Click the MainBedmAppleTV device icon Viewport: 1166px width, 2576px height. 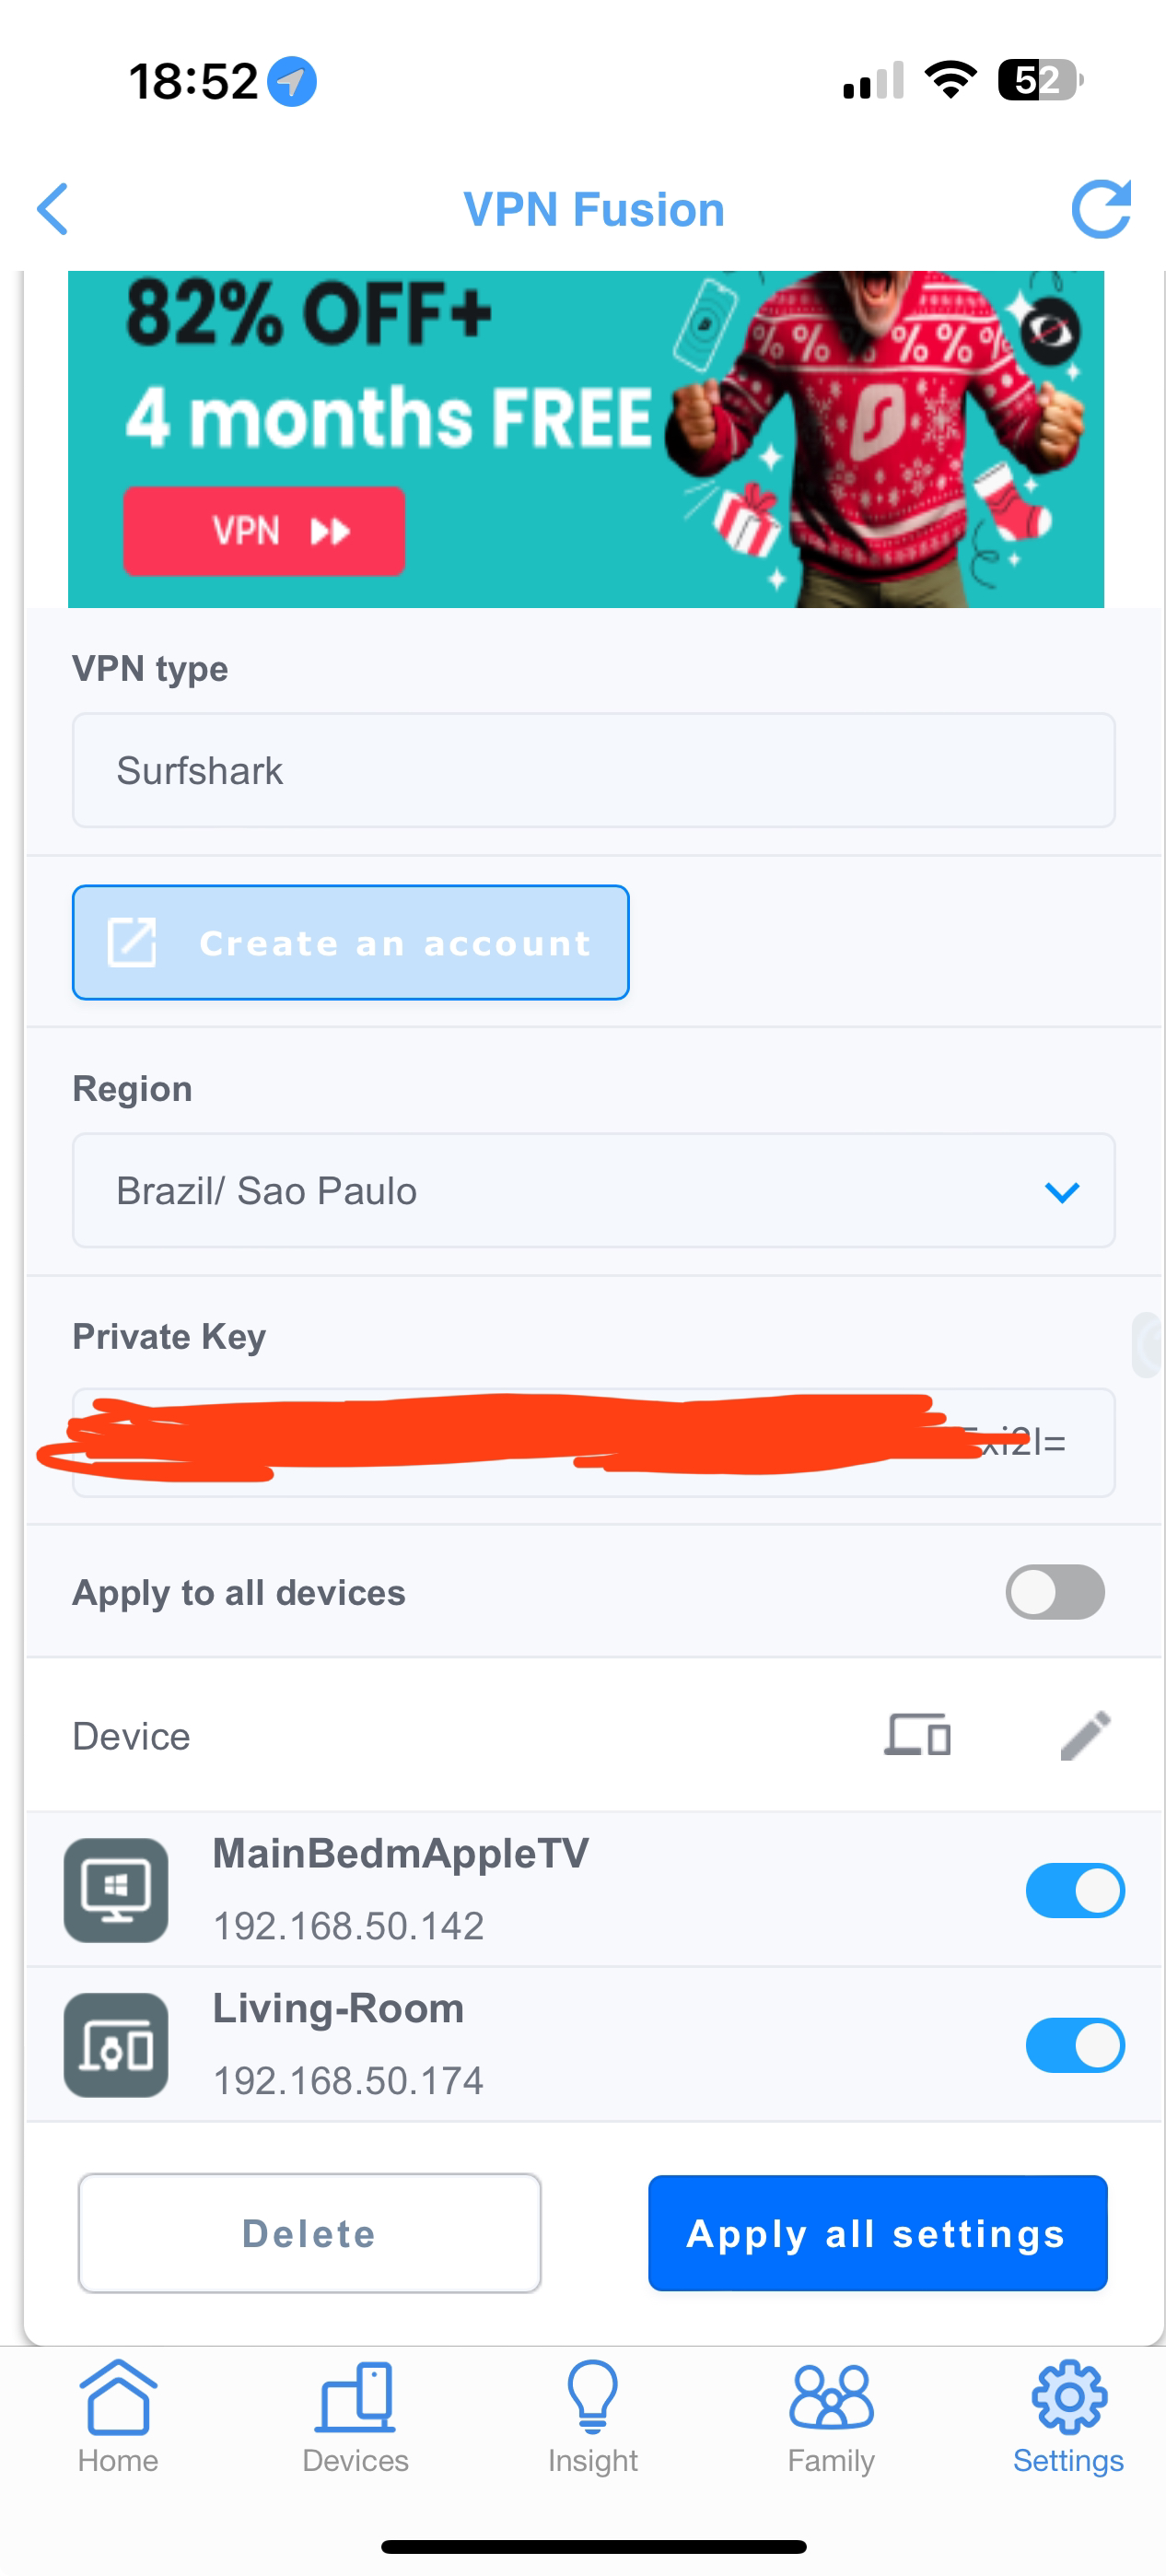[x=116, y=1890]
